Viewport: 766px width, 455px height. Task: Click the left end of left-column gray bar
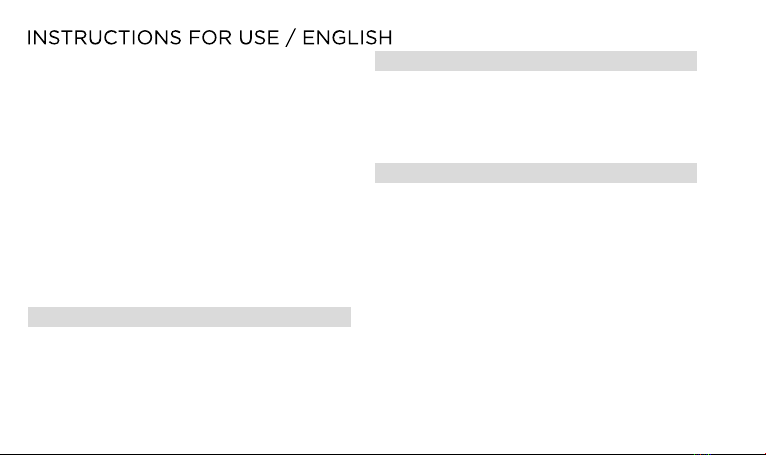[x=31, y=317]
